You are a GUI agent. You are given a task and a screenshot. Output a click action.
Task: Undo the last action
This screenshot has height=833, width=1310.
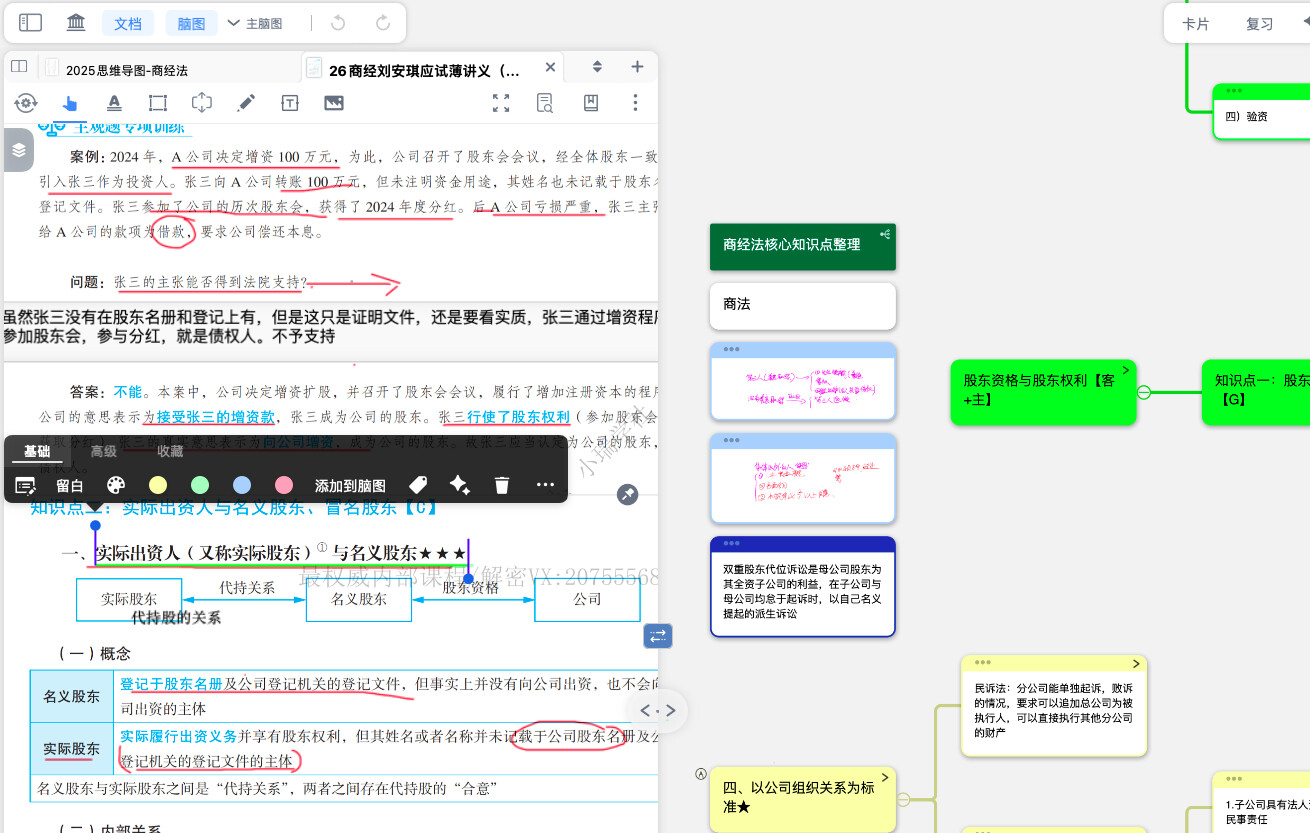point(339,22)
